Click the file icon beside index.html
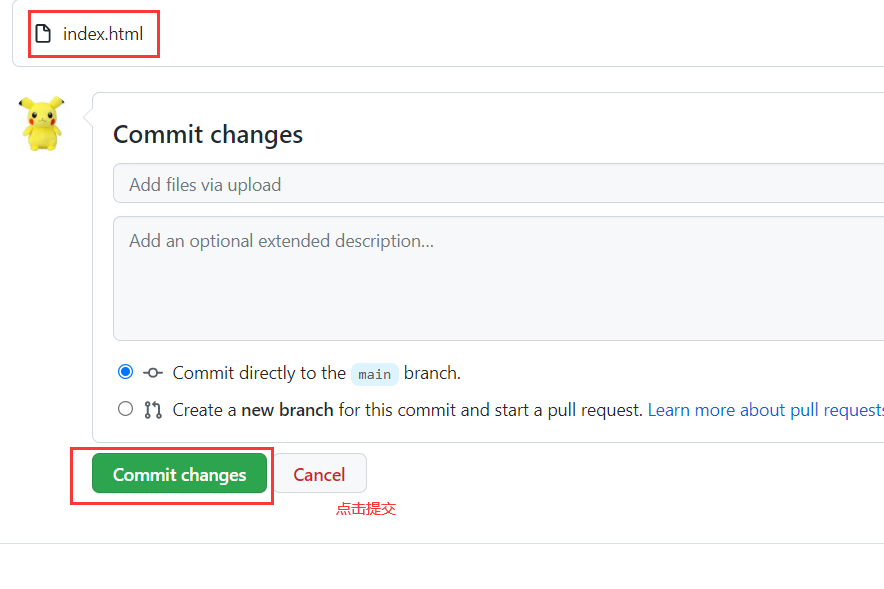The height and width of the screenshot is (589, 884). pos(43,34)
